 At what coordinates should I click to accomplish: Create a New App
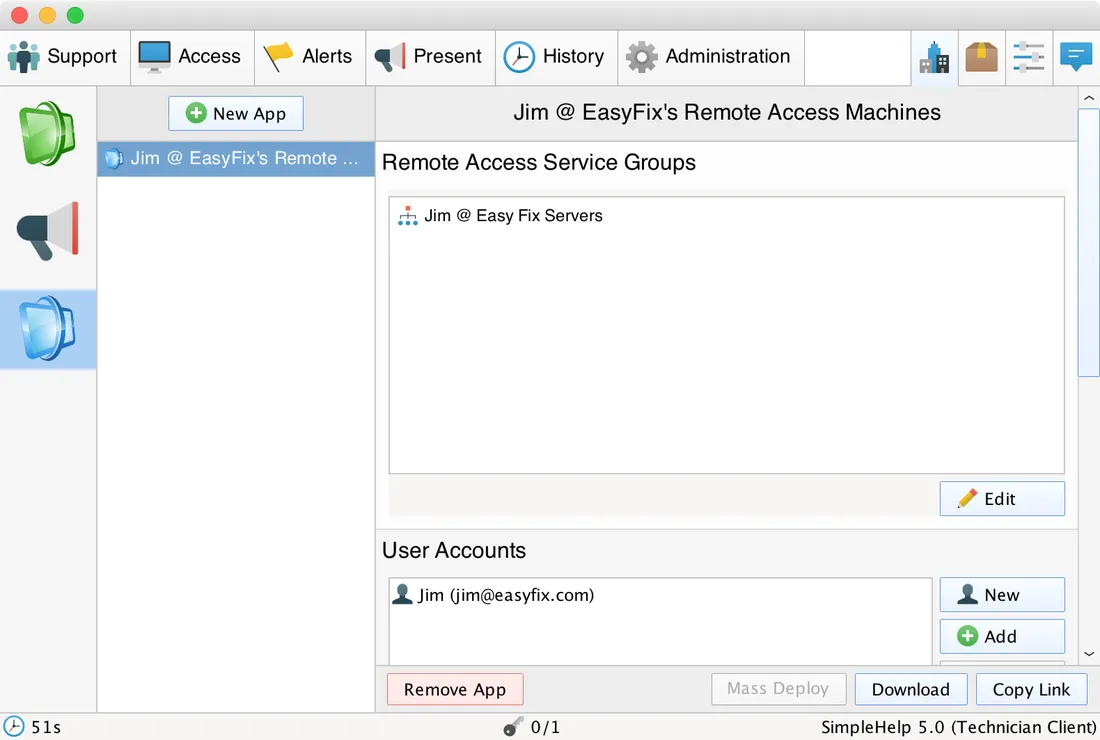pos(235,113)
